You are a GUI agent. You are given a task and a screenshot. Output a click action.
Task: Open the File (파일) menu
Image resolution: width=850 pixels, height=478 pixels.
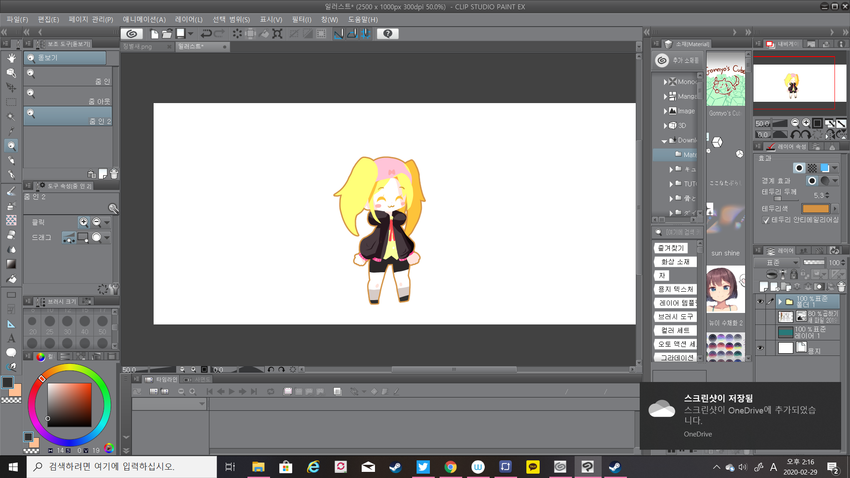(17, 20)
